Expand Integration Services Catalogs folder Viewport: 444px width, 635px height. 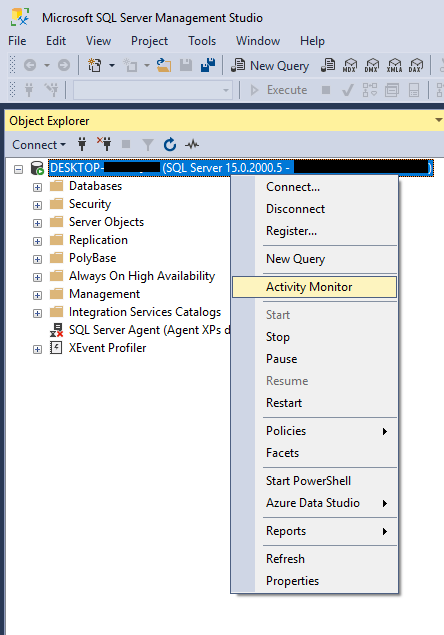tap(37, 313)
